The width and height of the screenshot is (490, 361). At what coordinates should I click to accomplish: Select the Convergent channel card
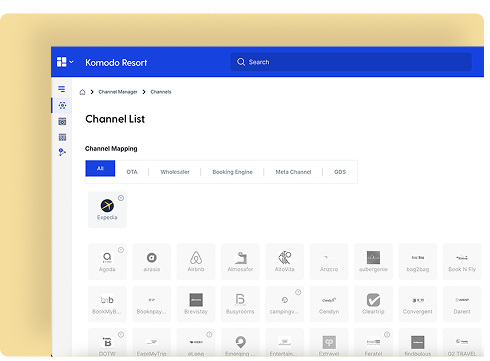click(x=418, y=304)
